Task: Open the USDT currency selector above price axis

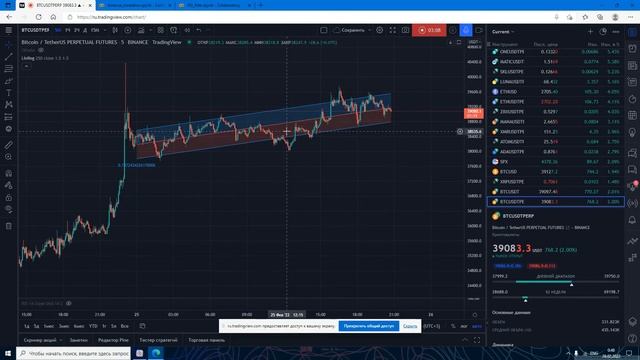Action: click(473, 42)
